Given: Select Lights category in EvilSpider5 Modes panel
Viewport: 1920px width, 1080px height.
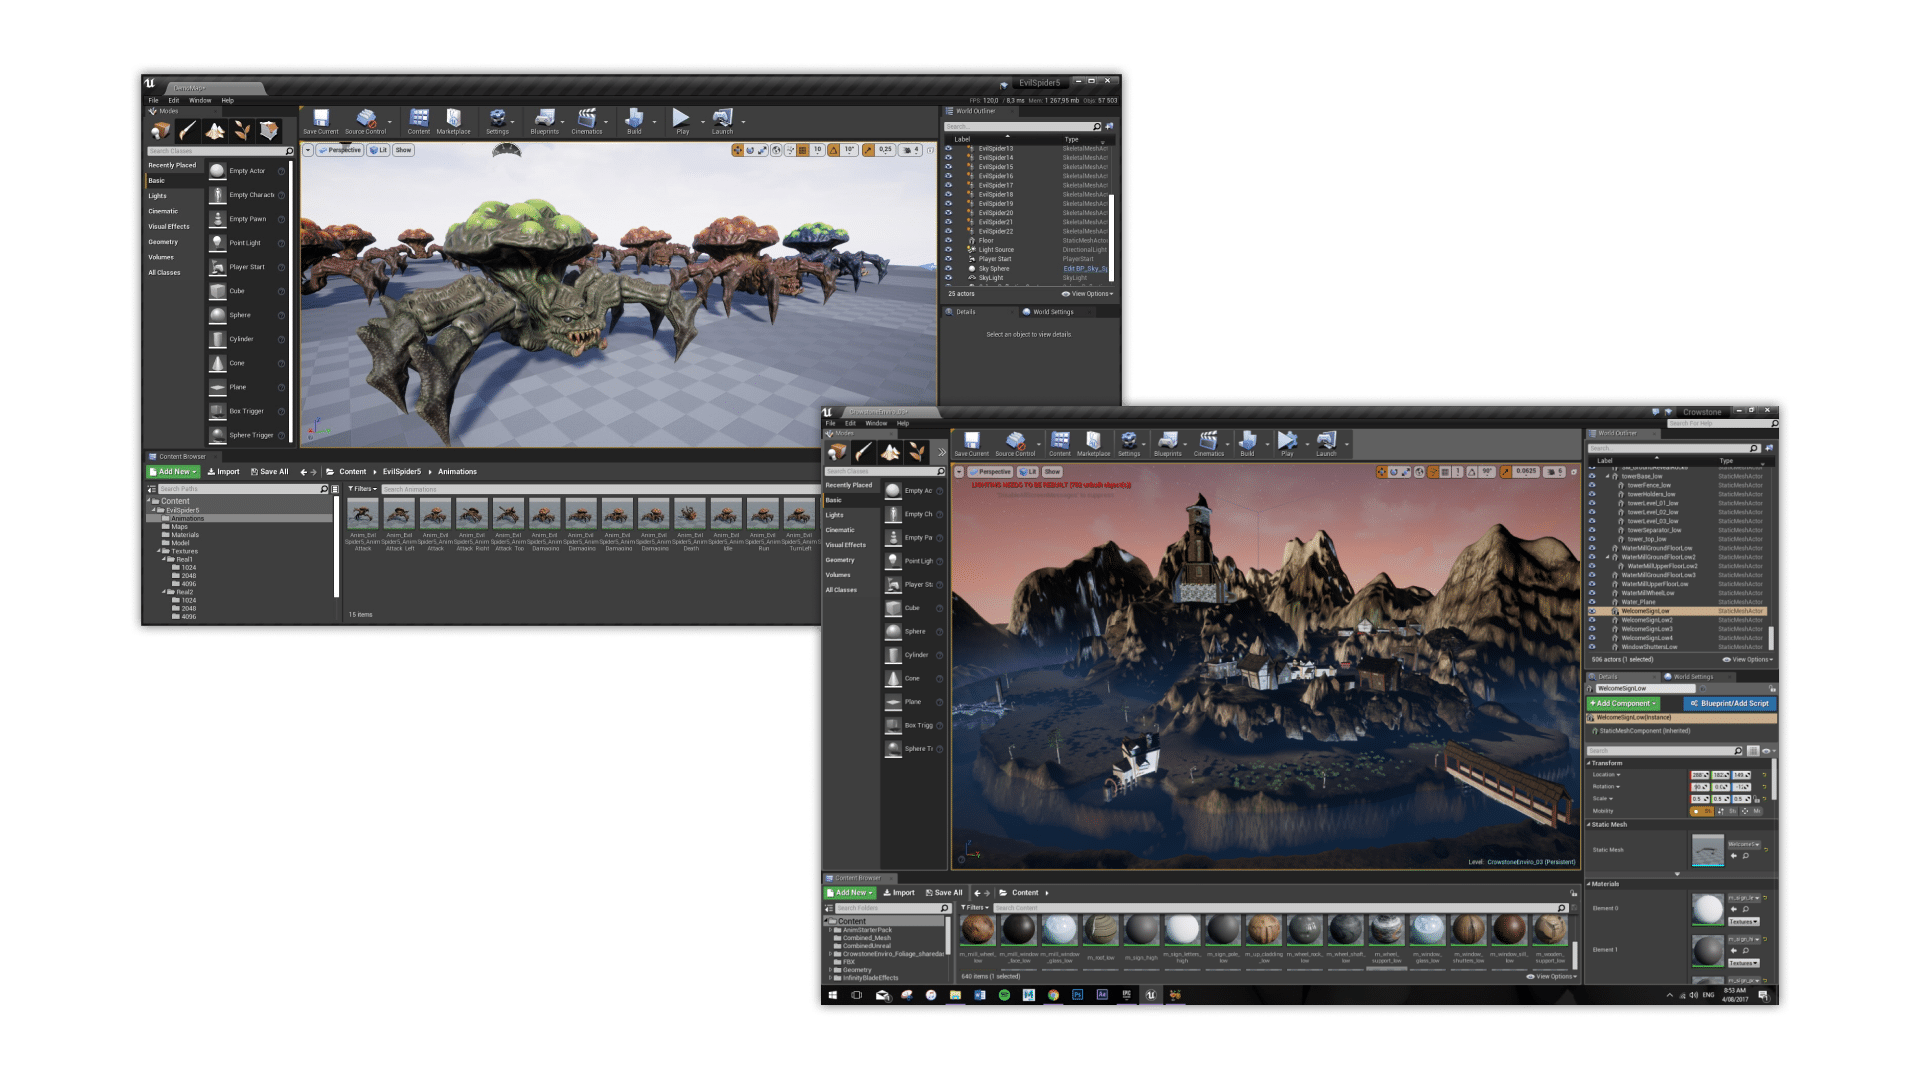Looking at the screenshot, I should (158, 196).
